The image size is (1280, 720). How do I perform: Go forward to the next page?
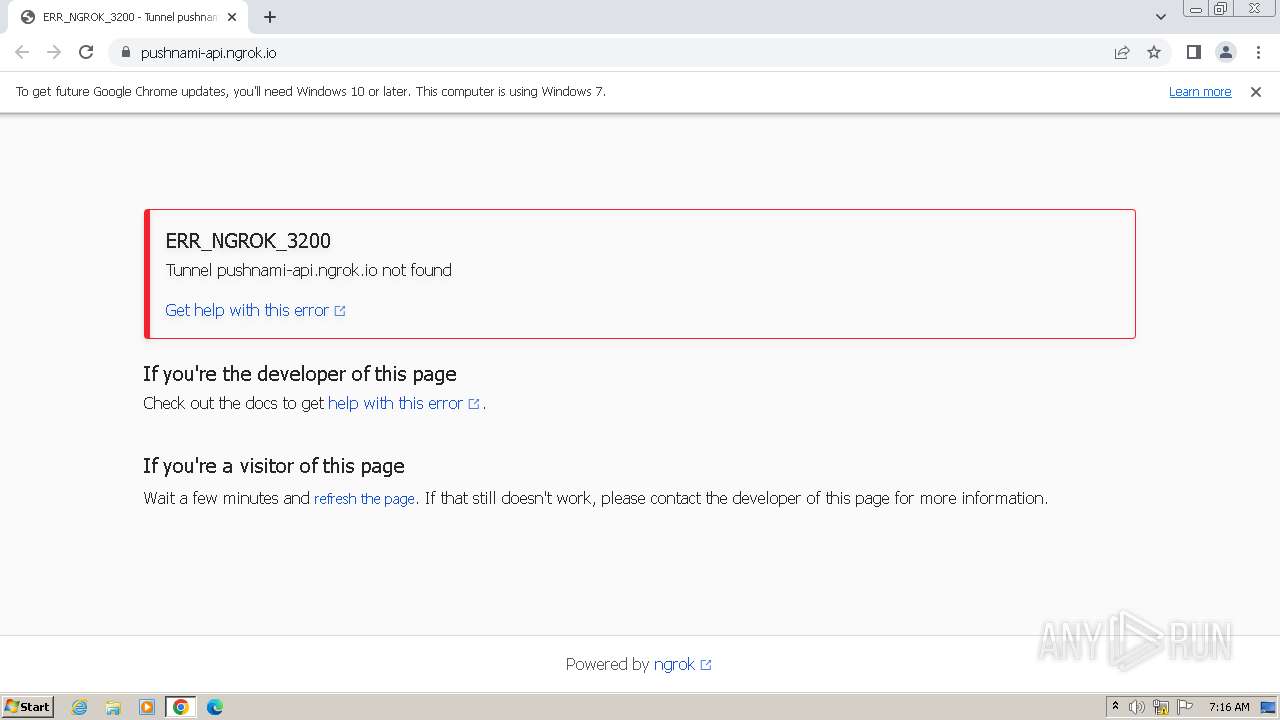(x=54, y=52)
